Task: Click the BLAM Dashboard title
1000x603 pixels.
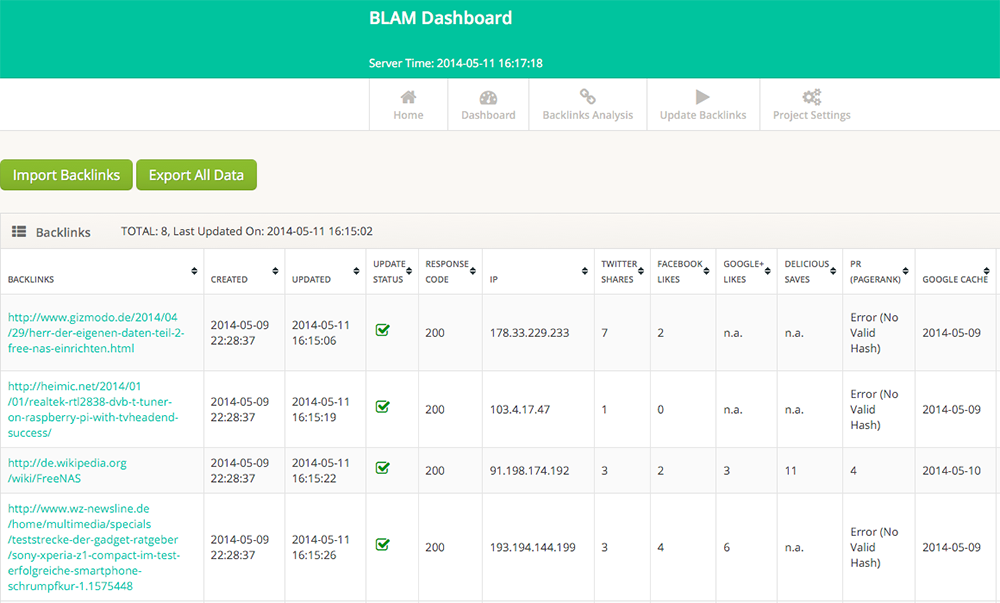Action: coord(440,18)
